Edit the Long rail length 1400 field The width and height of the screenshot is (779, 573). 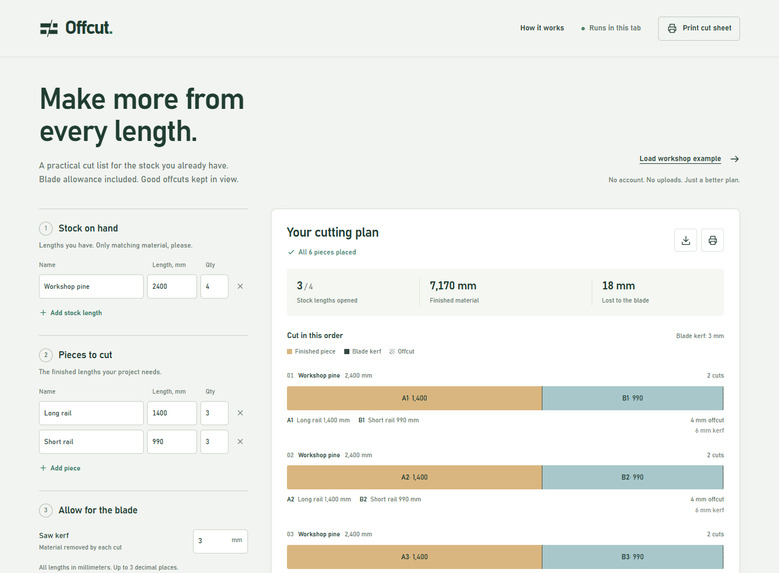pyautogui.click(x=172, y=413)
